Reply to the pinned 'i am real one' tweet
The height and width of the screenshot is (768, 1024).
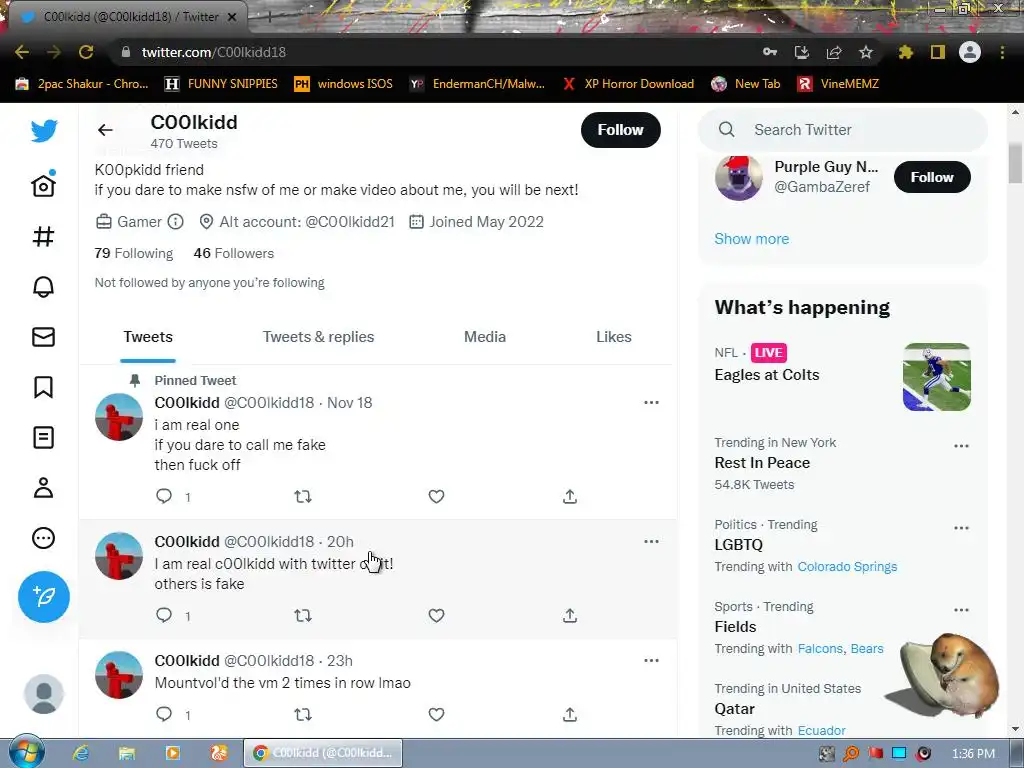point(164,496)
